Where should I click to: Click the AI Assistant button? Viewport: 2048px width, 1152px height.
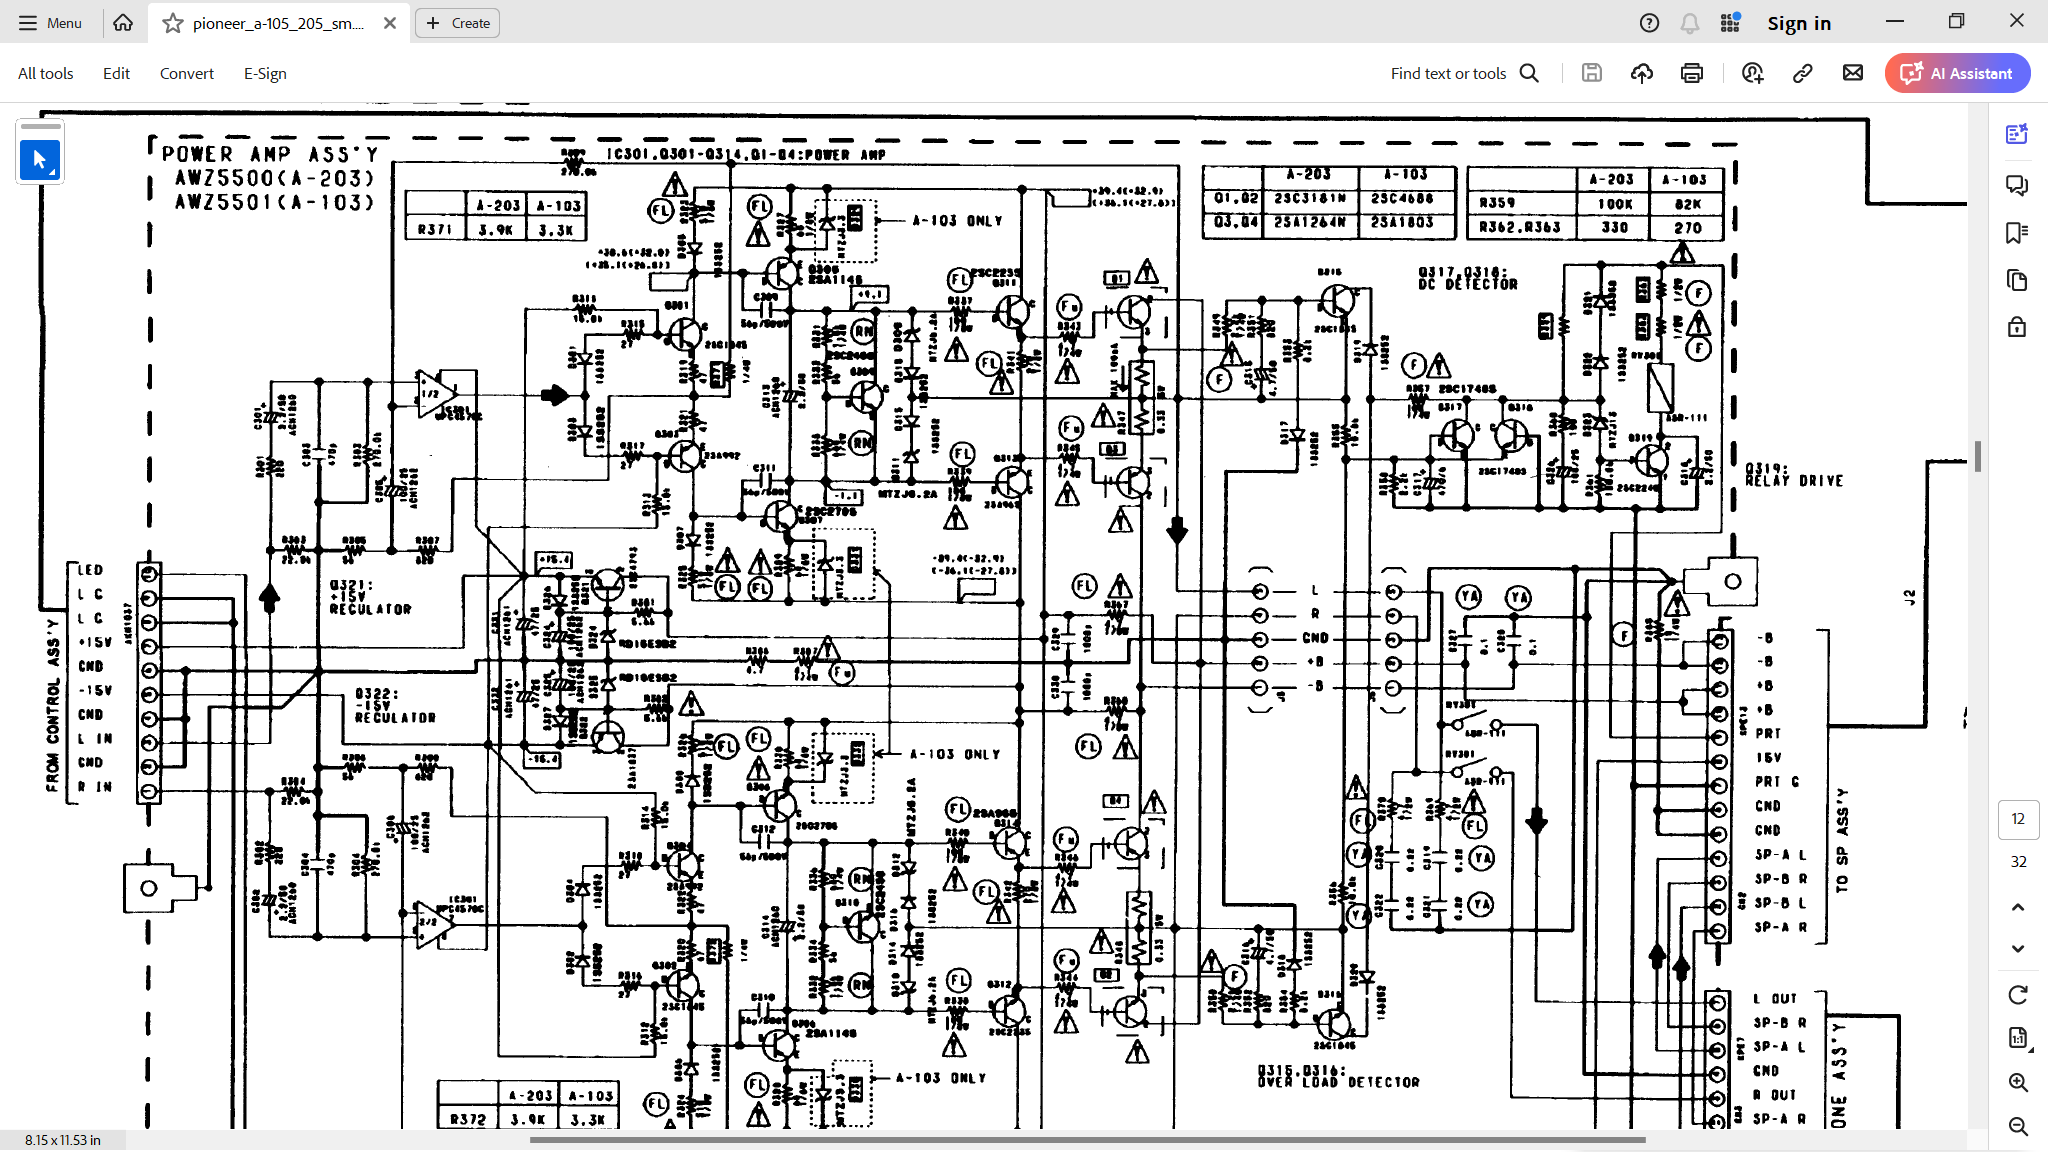pyautogui.click(x=1957, y=73)
